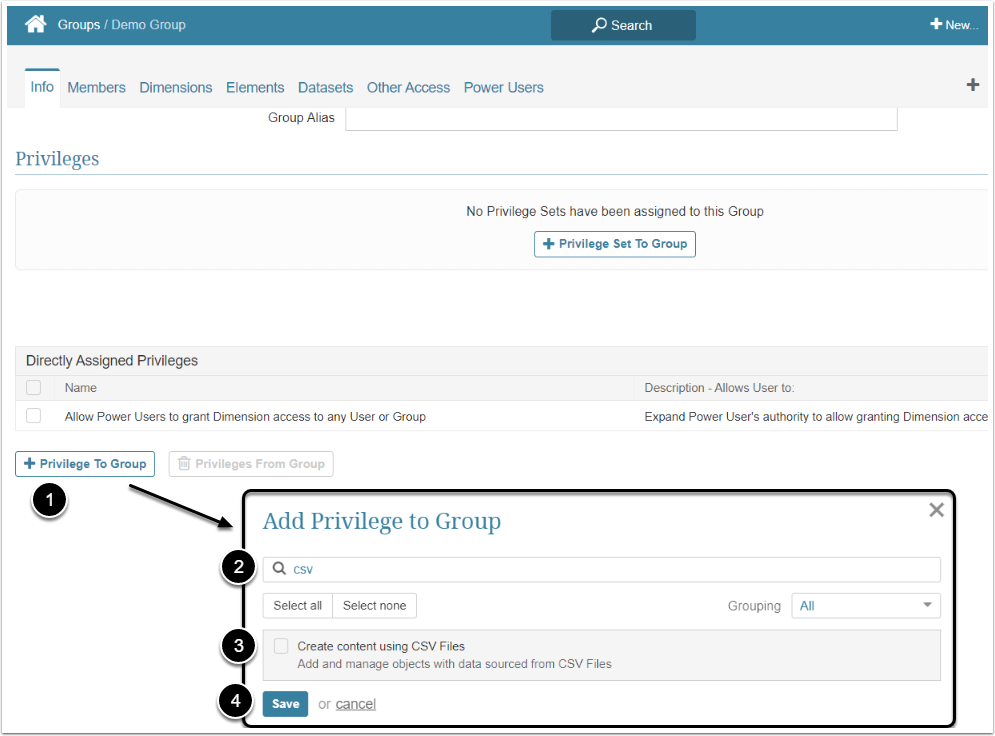Open the New... menu in header

pyautogui.click(x=954, y=25)
